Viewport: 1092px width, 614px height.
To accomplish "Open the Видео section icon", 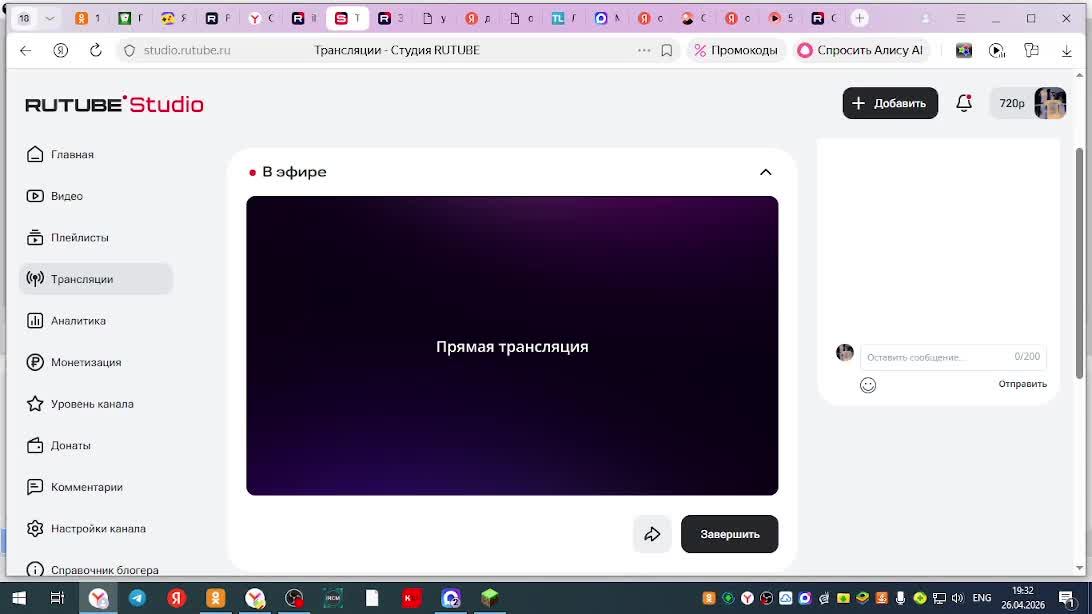I will 35,196.
